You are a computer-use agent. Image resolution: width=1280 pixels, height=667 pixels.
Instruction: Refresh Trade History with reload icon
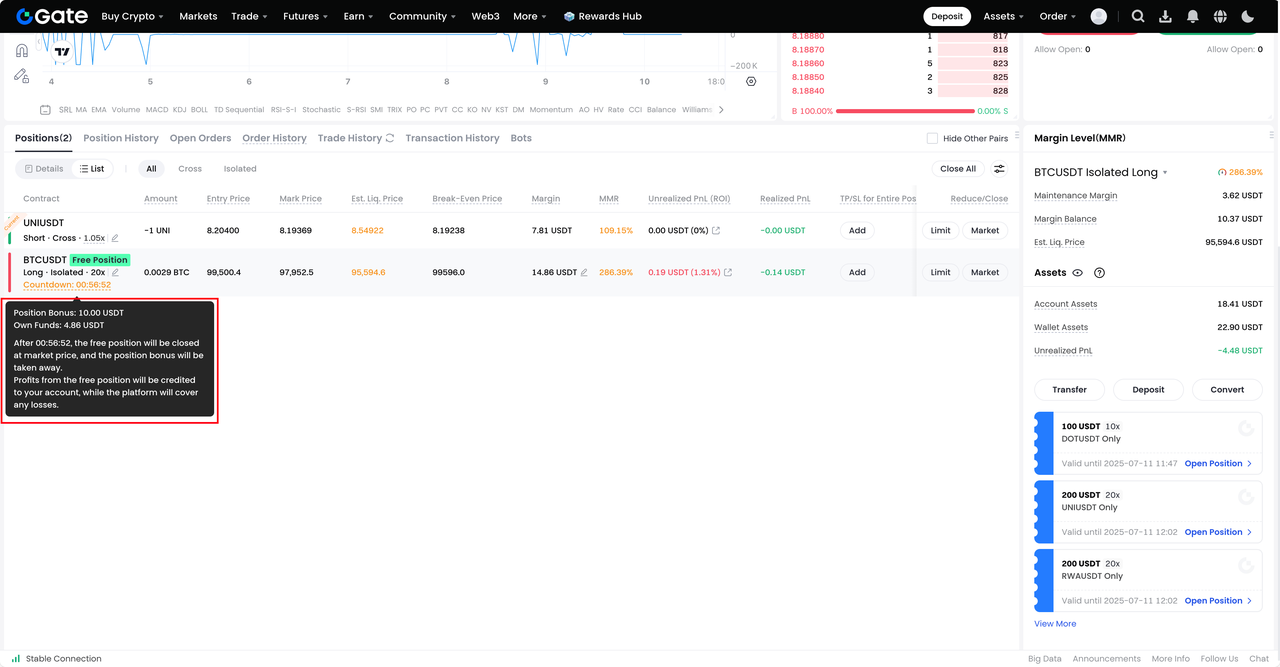(390, 138)
